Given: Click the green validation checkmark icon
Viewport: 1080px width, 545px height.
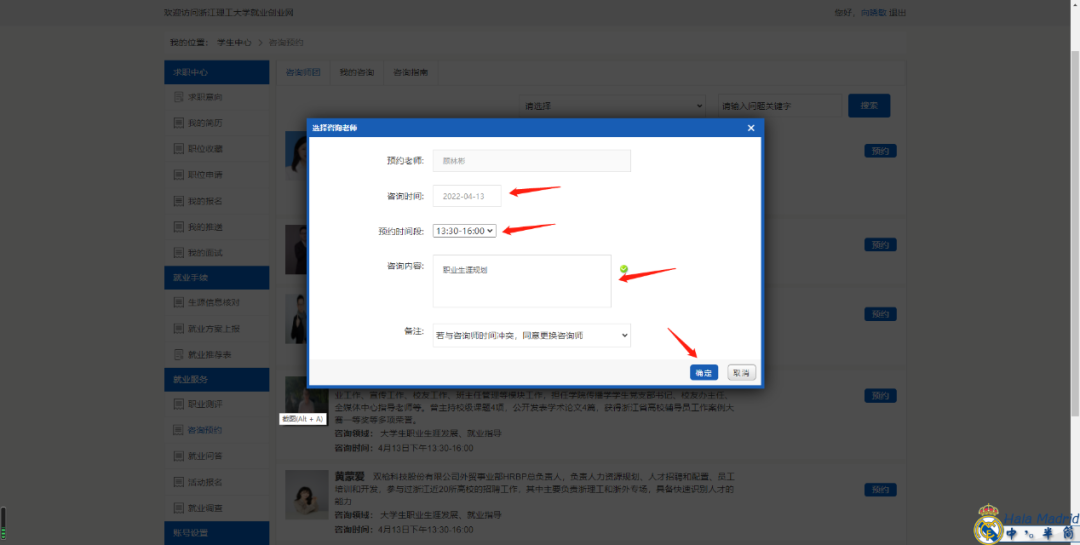Looking at the screenshot, I should [x=624, y=269].
